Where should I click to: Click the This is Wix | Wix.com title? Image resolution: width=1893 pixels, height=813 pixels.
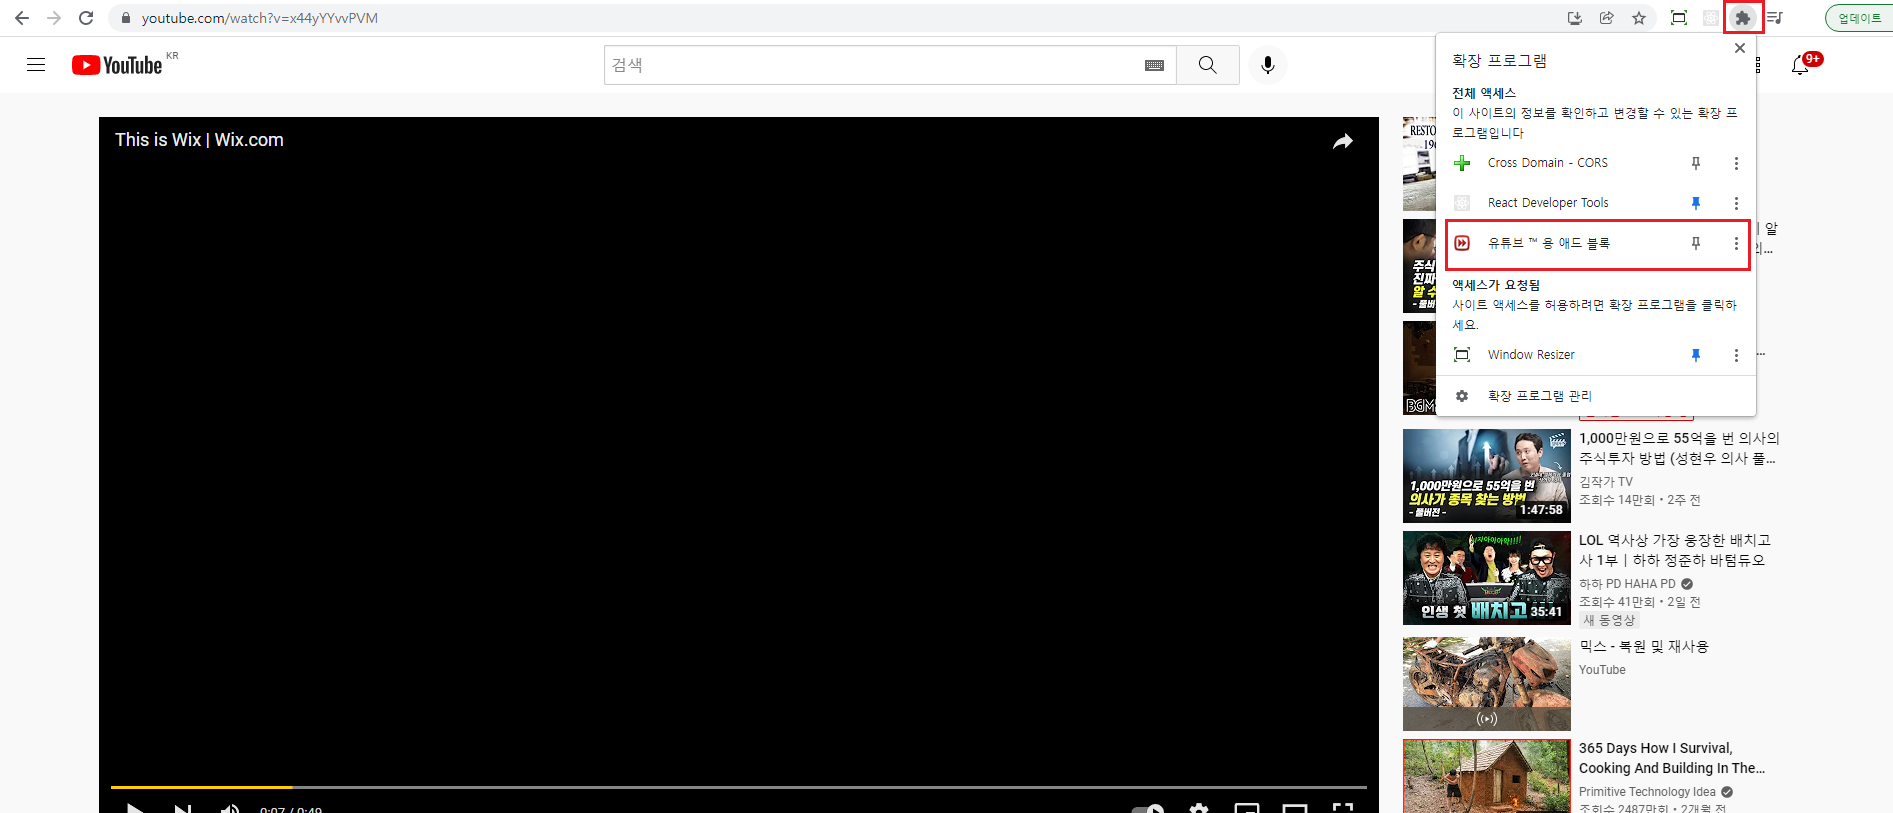(199, 140)
